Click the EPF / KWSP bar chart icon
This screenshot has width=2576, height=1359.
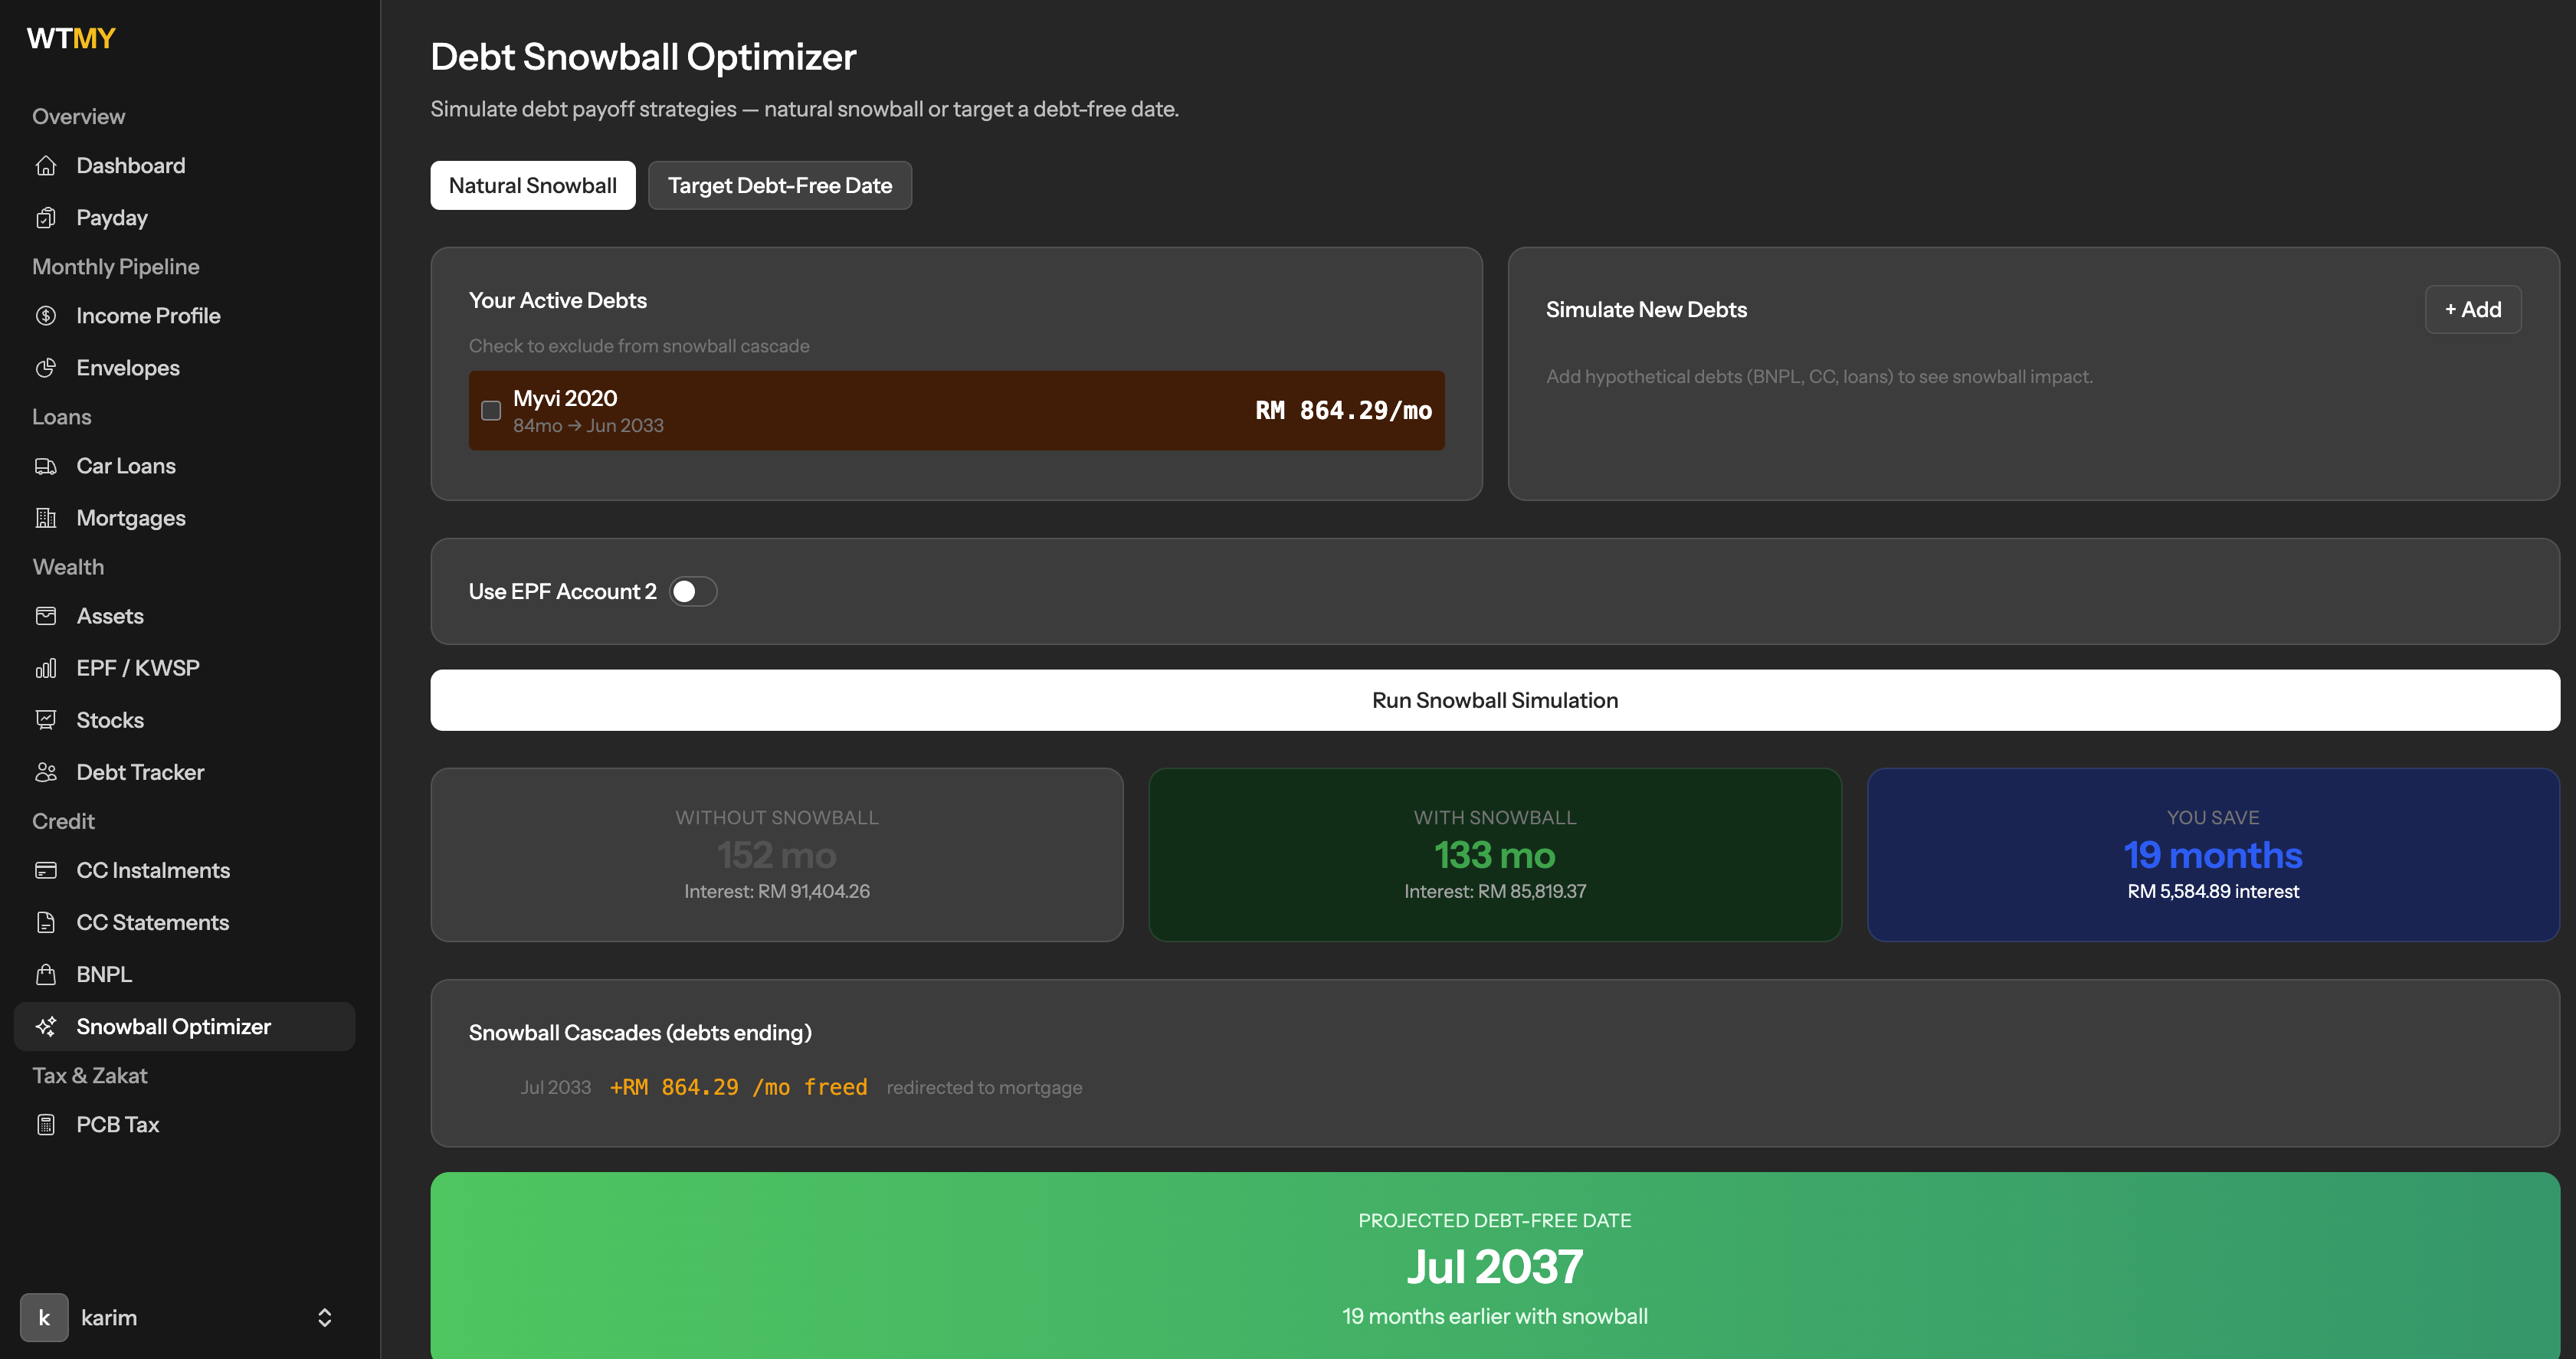pyautogui.click(x=46, y=668)
